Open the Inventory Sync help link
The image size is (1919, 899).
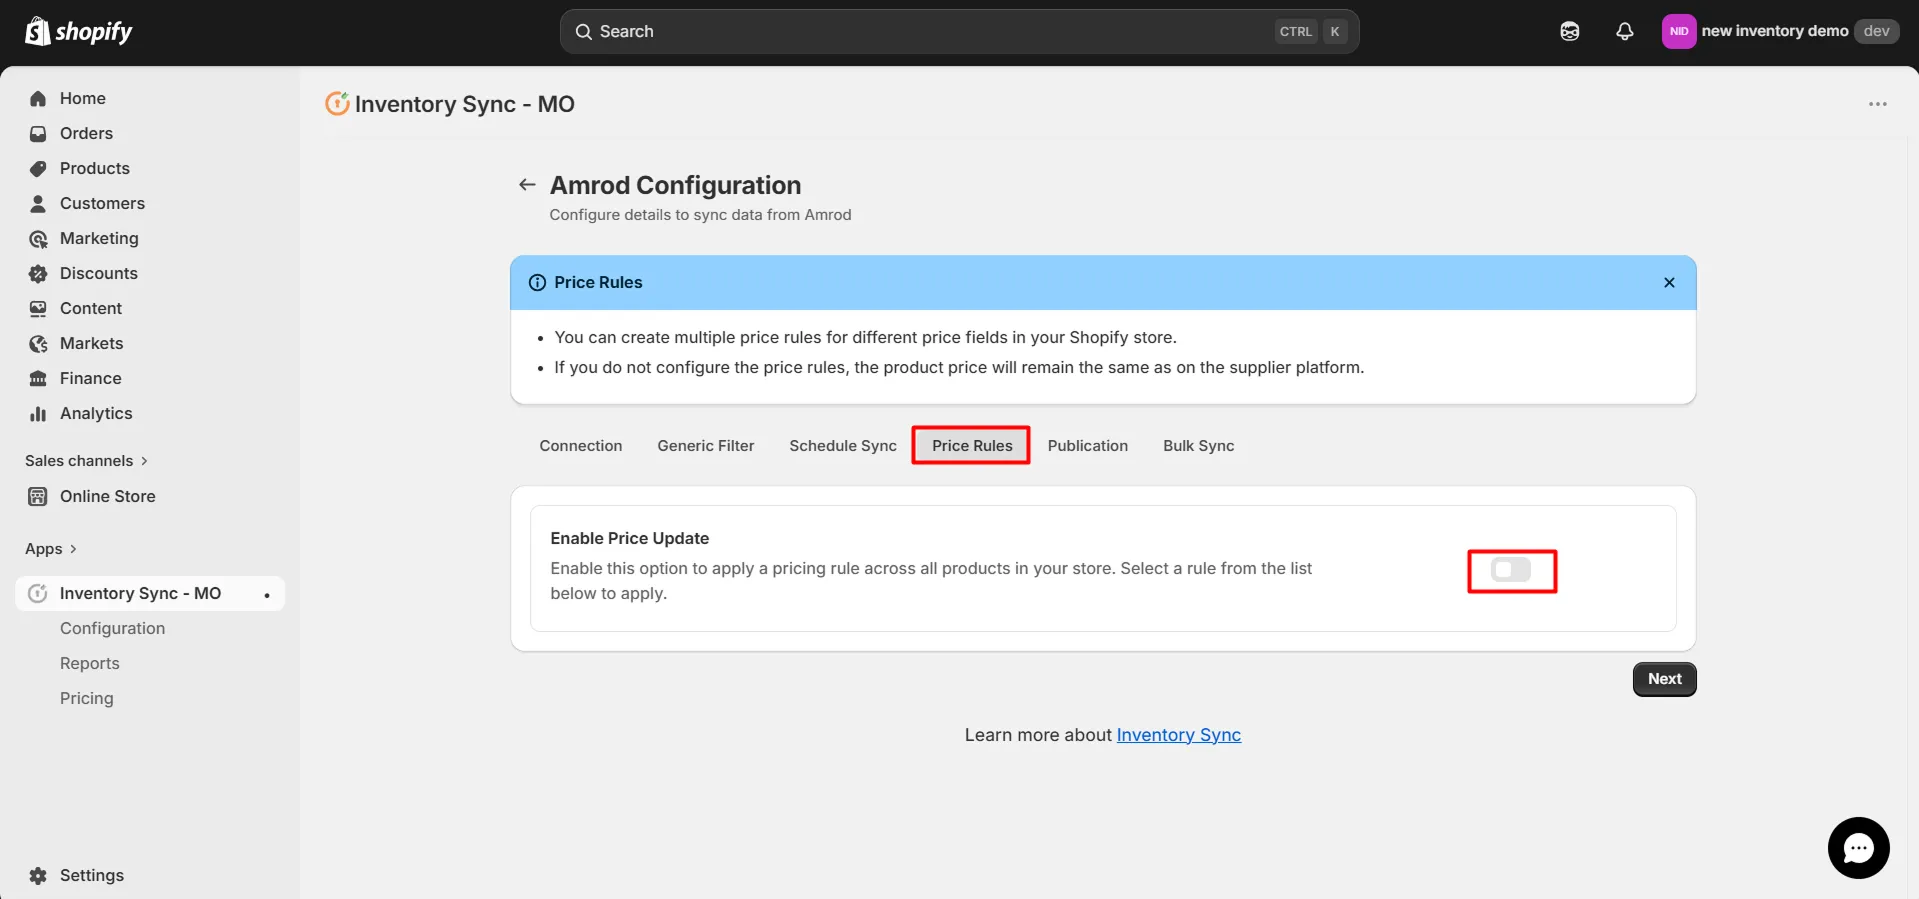[x=1179, y=735]
